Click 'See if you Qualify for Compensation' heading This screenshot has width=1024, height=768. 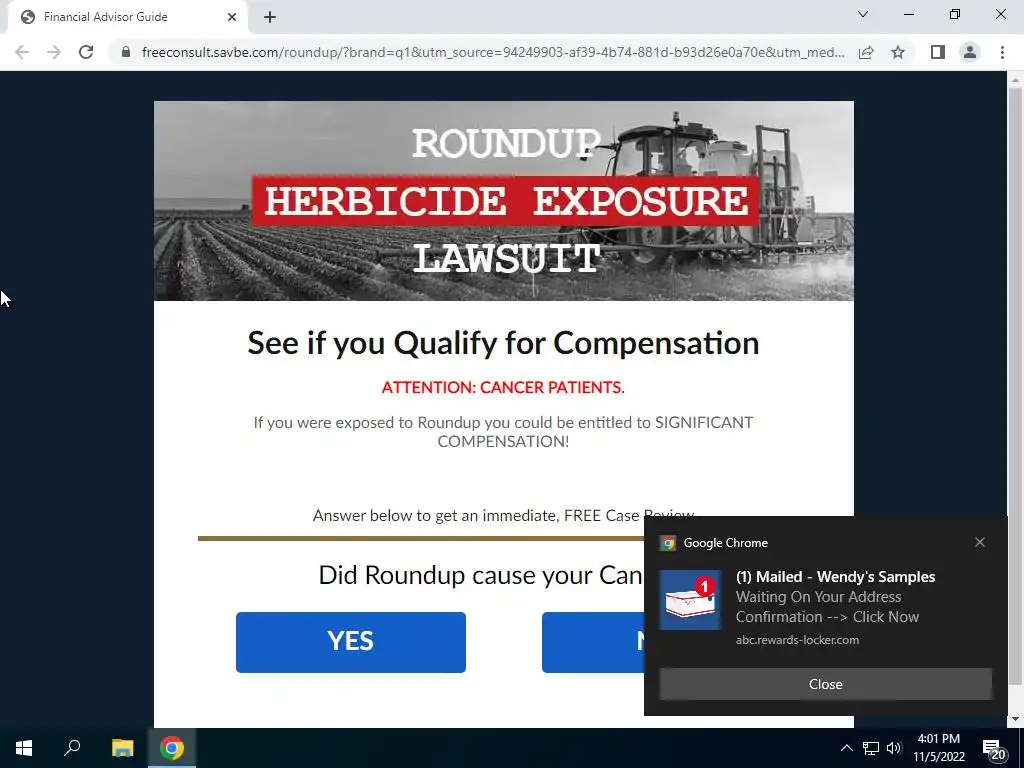tap(503, 343)
